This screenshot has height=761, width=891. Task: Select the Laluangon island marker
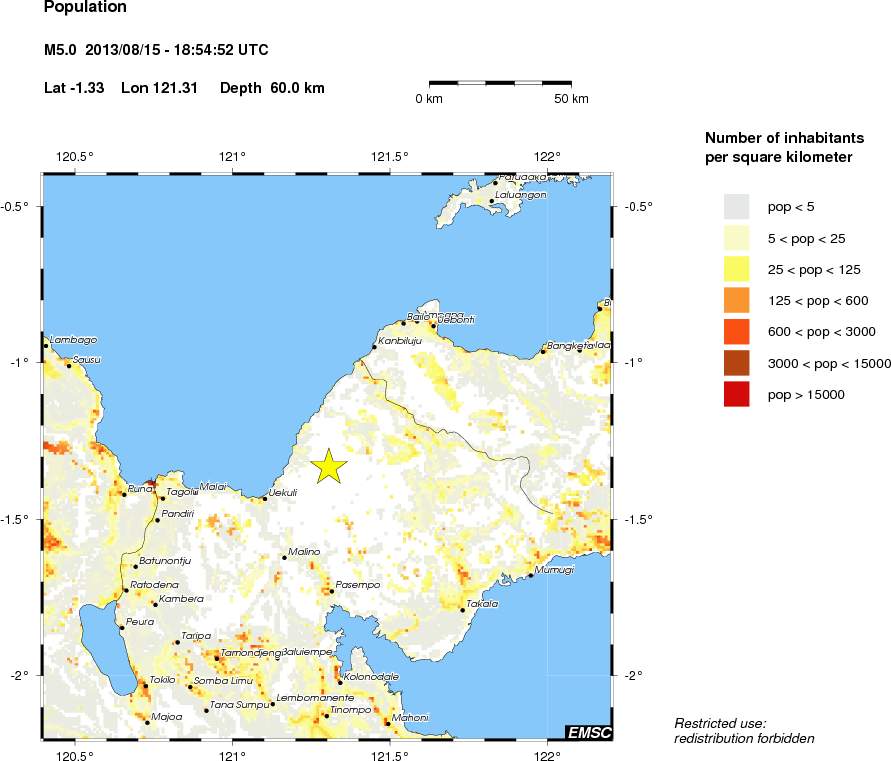coord(491,201)
